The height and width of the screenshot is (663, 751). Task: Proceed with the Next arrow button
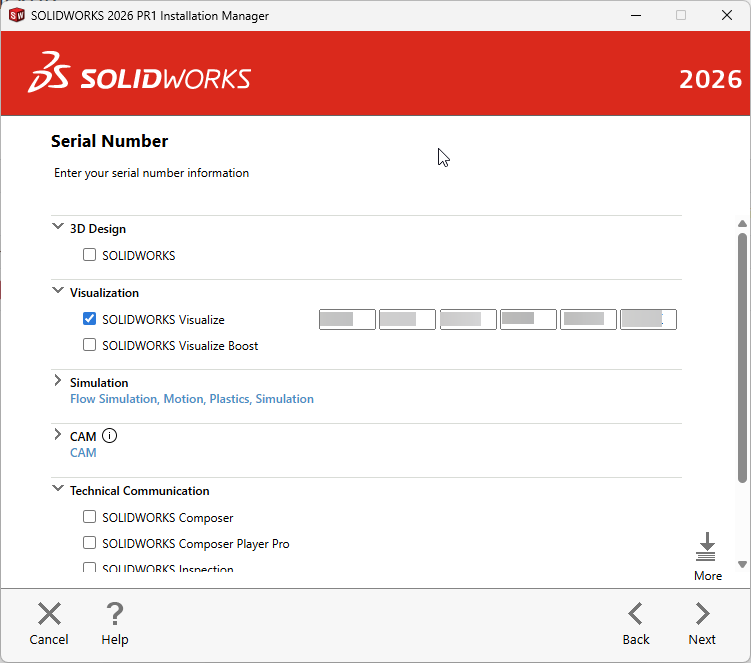[702, 614]
